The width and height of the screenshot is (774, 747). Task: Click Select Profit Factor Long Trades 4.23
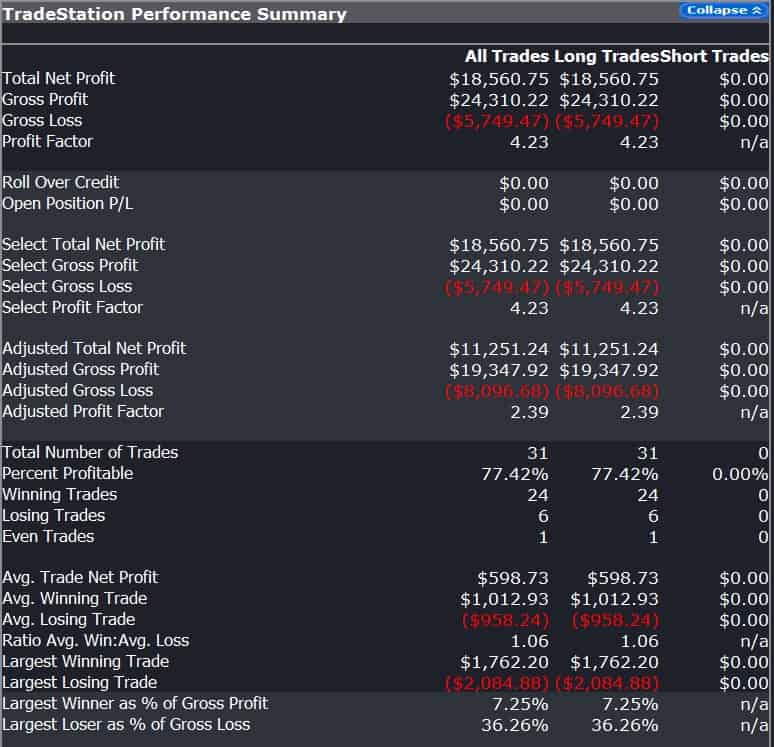tap(639, 309)
